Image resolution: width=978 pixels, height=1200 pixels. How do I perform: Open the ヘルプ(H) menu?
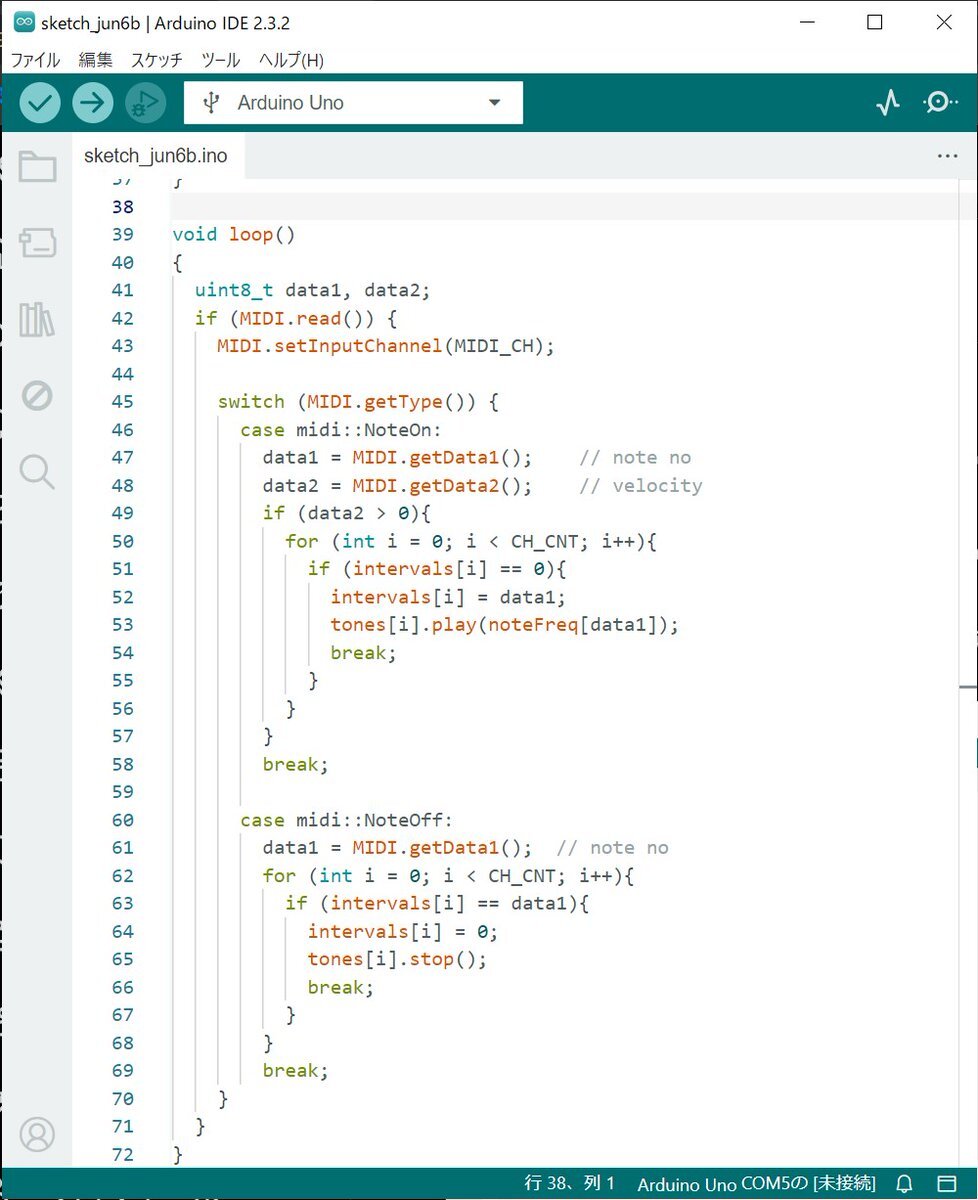[291, 60]
